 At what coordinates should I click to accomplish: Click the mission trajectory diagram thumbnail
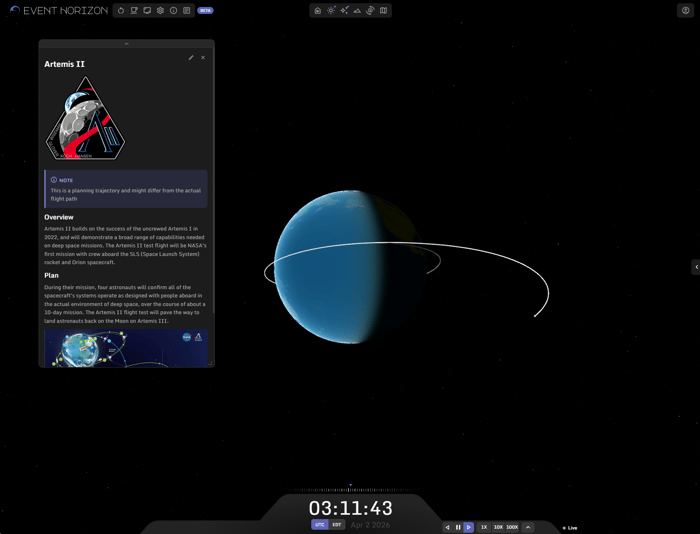click(x=126, y=348)
